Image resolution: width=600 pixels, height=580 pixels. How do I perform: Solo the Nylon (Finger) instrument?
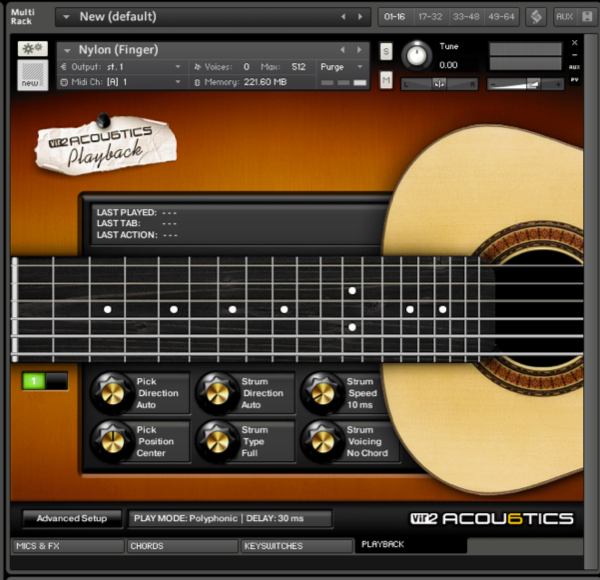[386, 51]
